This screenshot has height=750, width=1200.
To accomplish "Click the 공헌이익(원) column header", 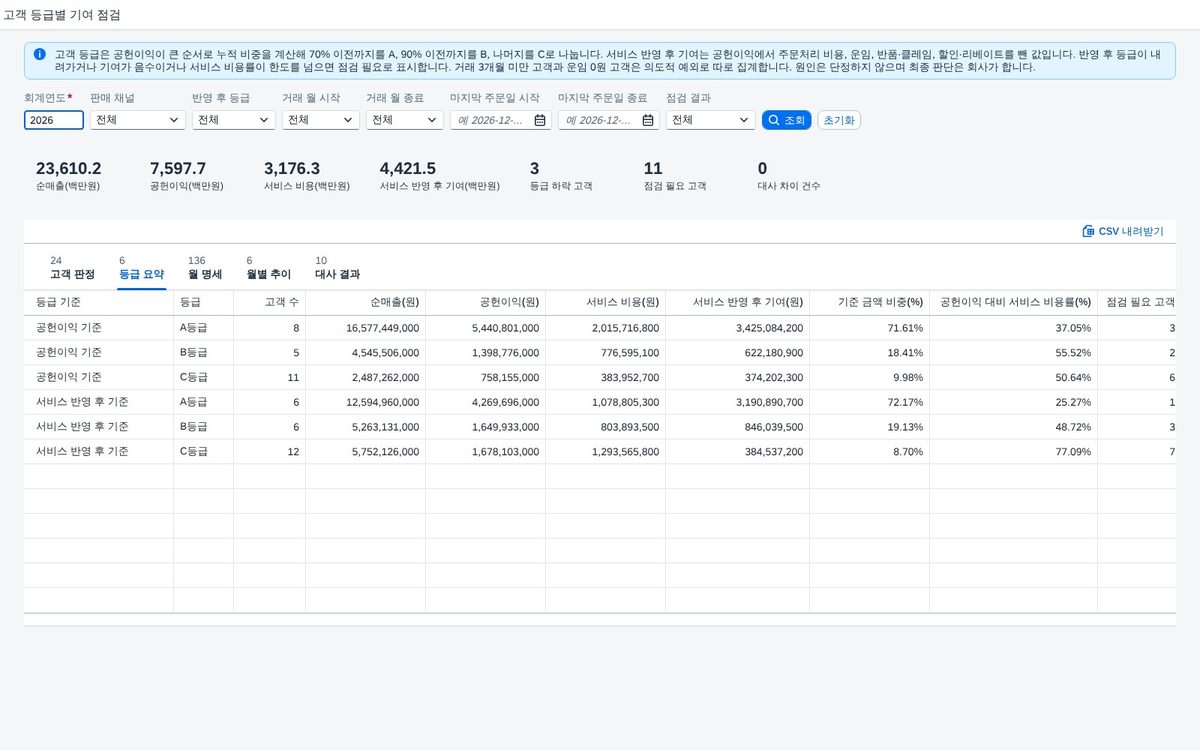I will pos(485,303).
